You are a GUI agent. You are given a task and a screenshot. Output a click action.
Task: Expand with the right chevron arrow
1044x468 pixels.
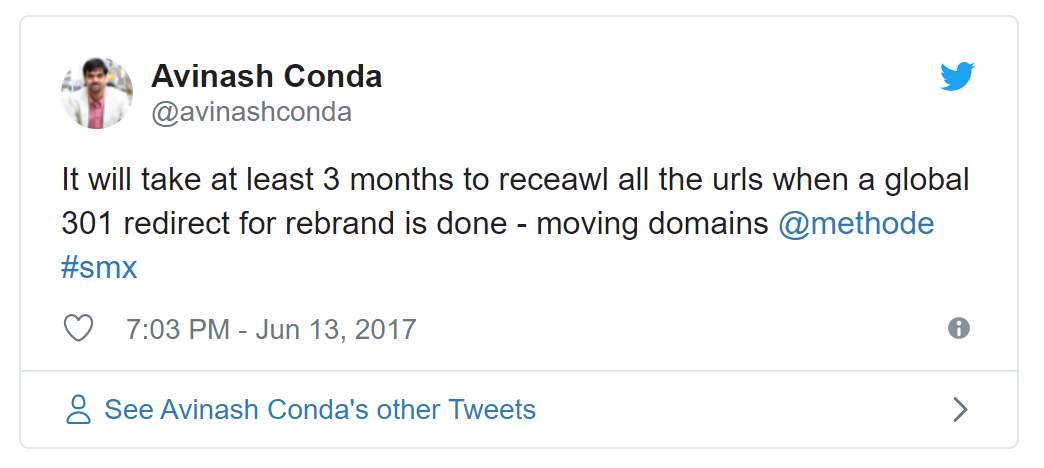pos(960,409)
